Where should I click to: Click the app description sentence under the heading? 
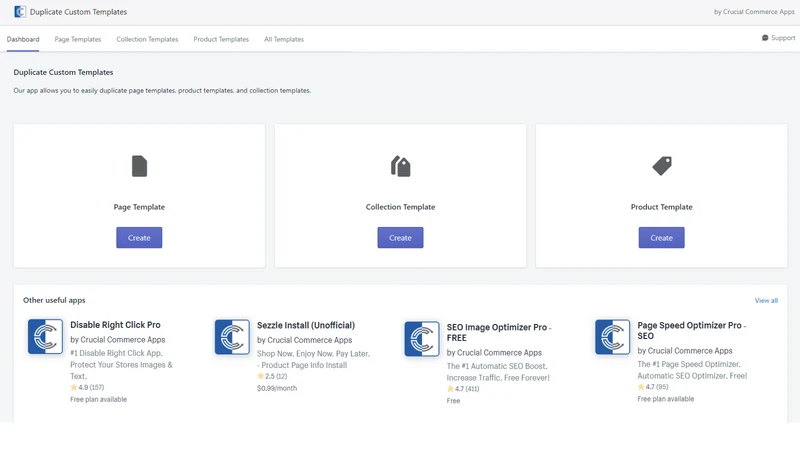click(x=162, y=91)
